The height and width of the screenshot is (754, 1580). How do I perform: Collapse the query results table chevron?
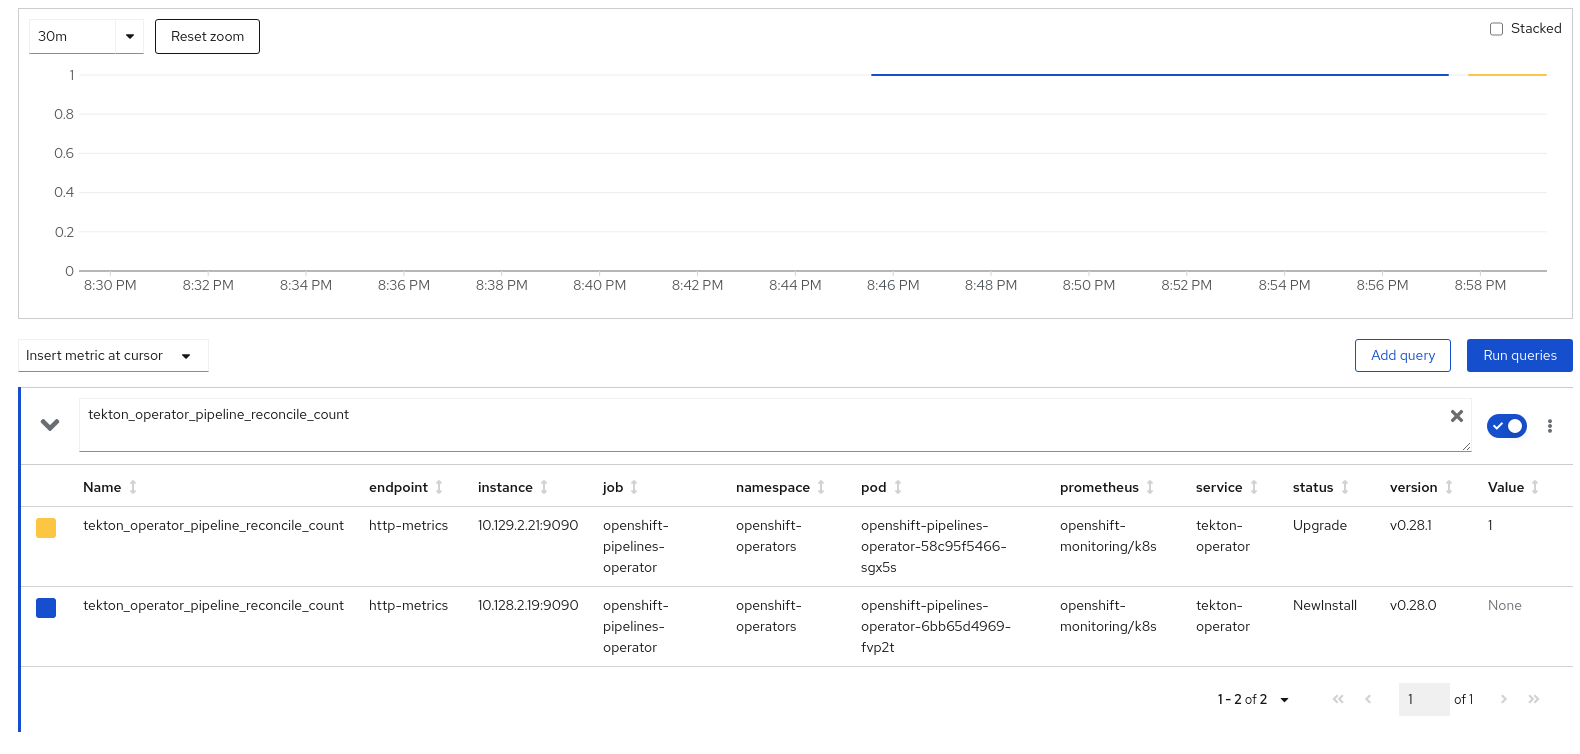click(50, 425)
